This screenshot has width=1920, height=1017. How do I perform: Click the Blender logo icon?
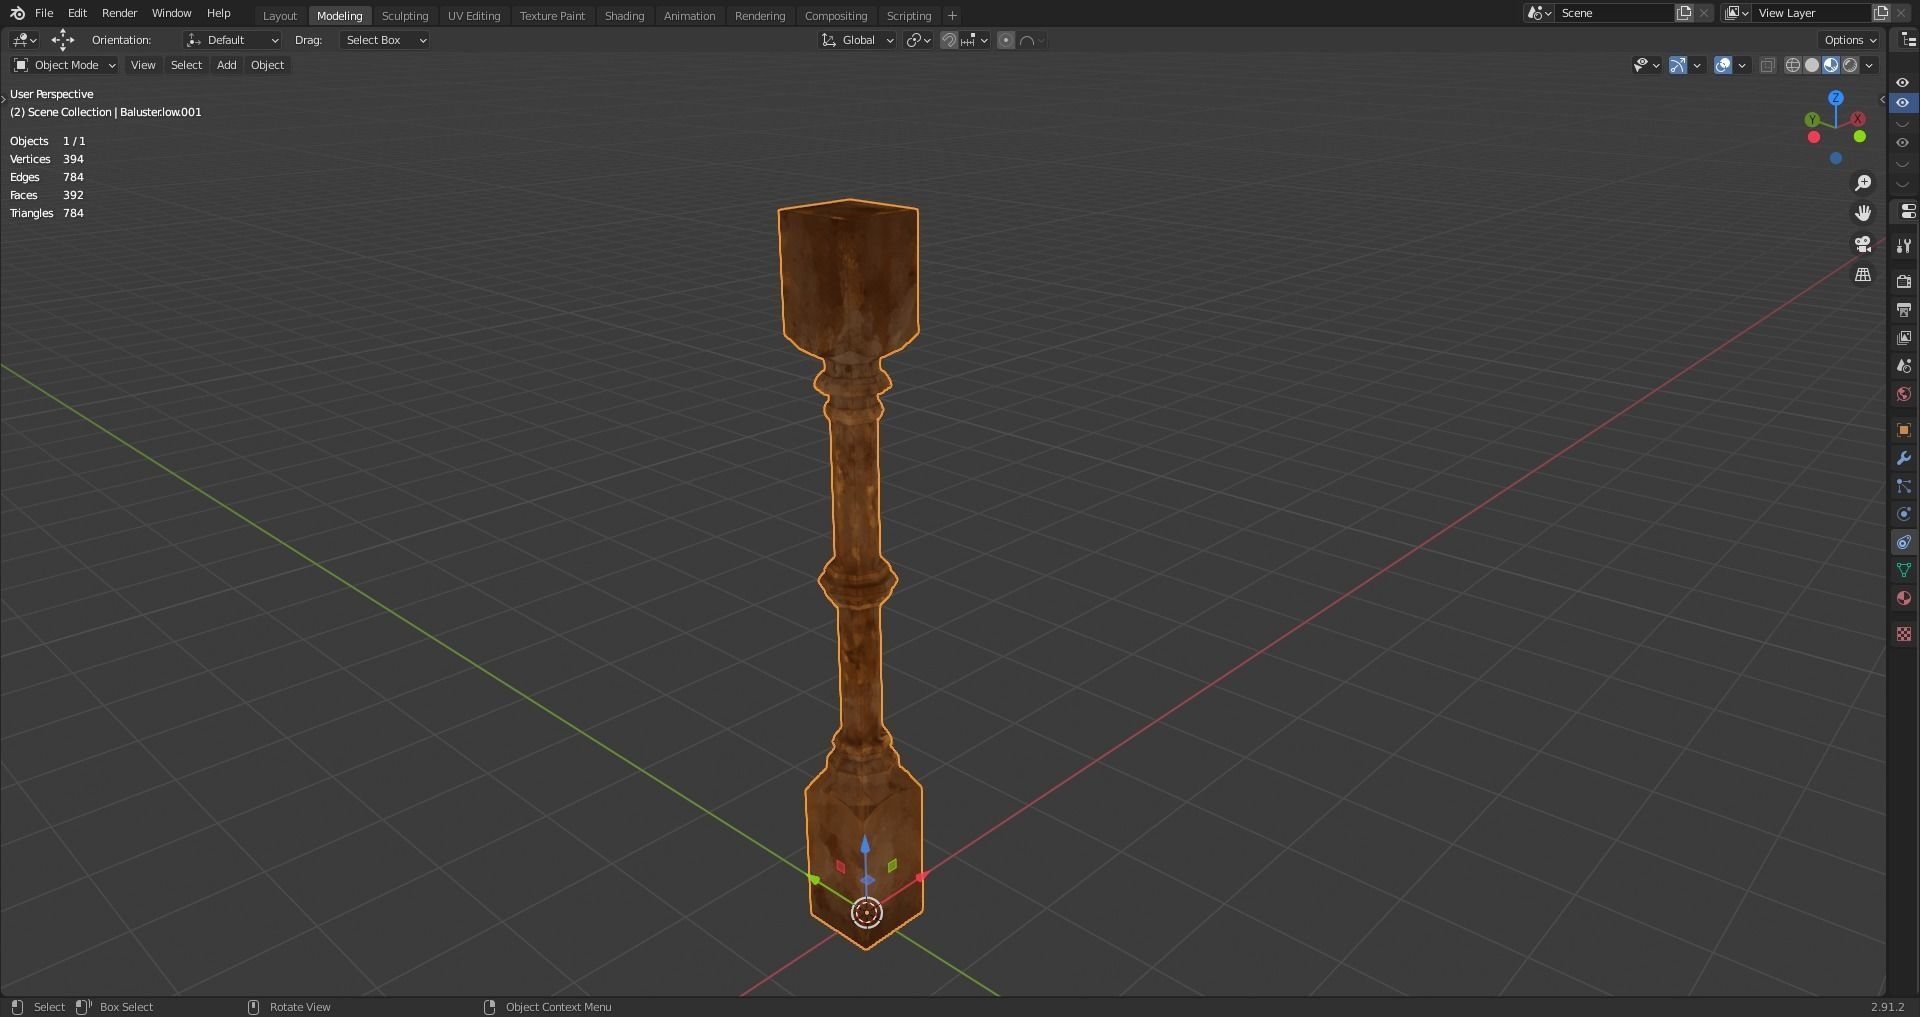17,13
